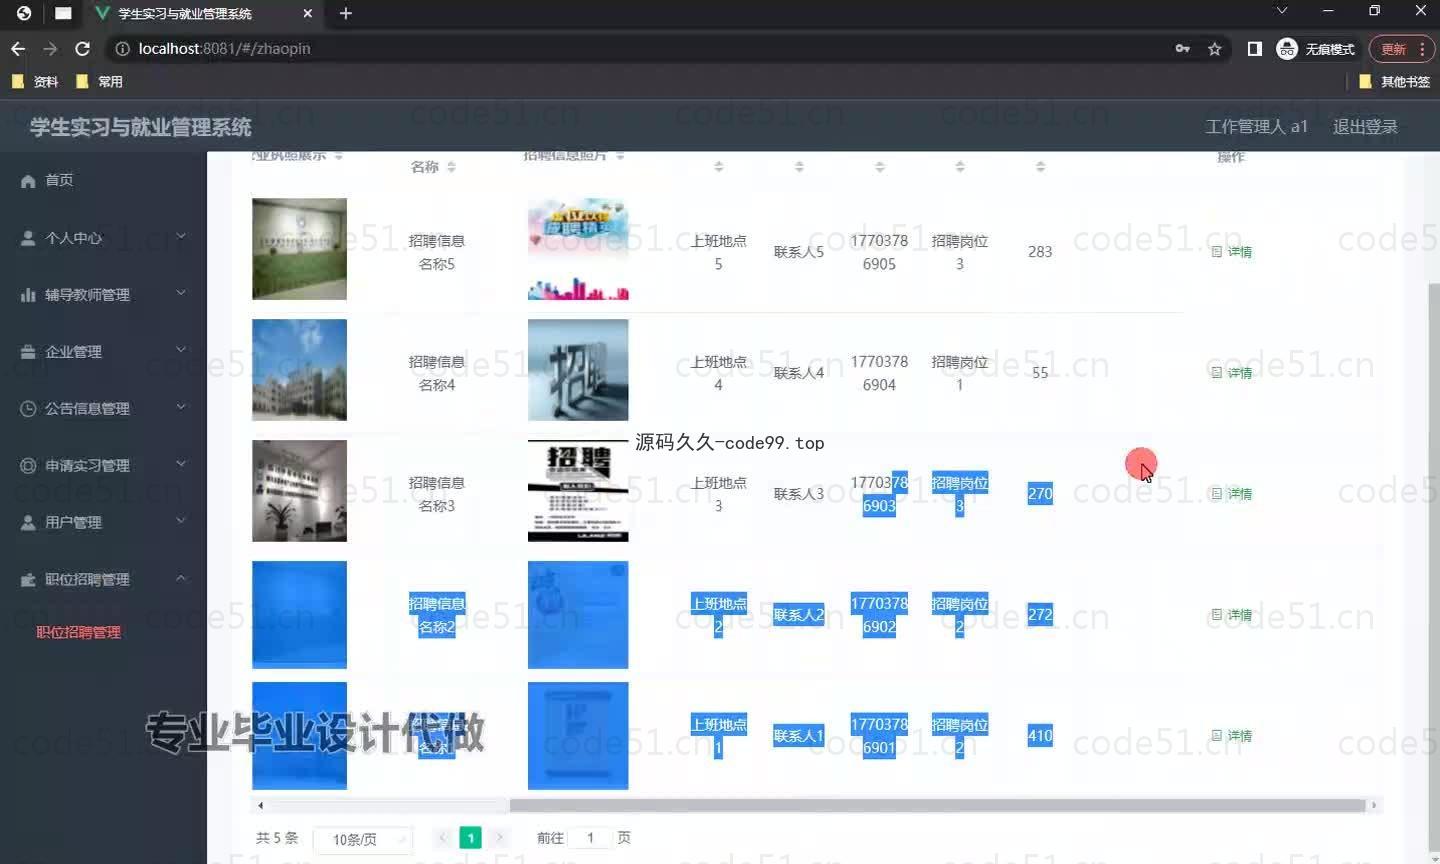Open a new browser tab
This screenshot has width=1440, height=864.
point(345,13)
